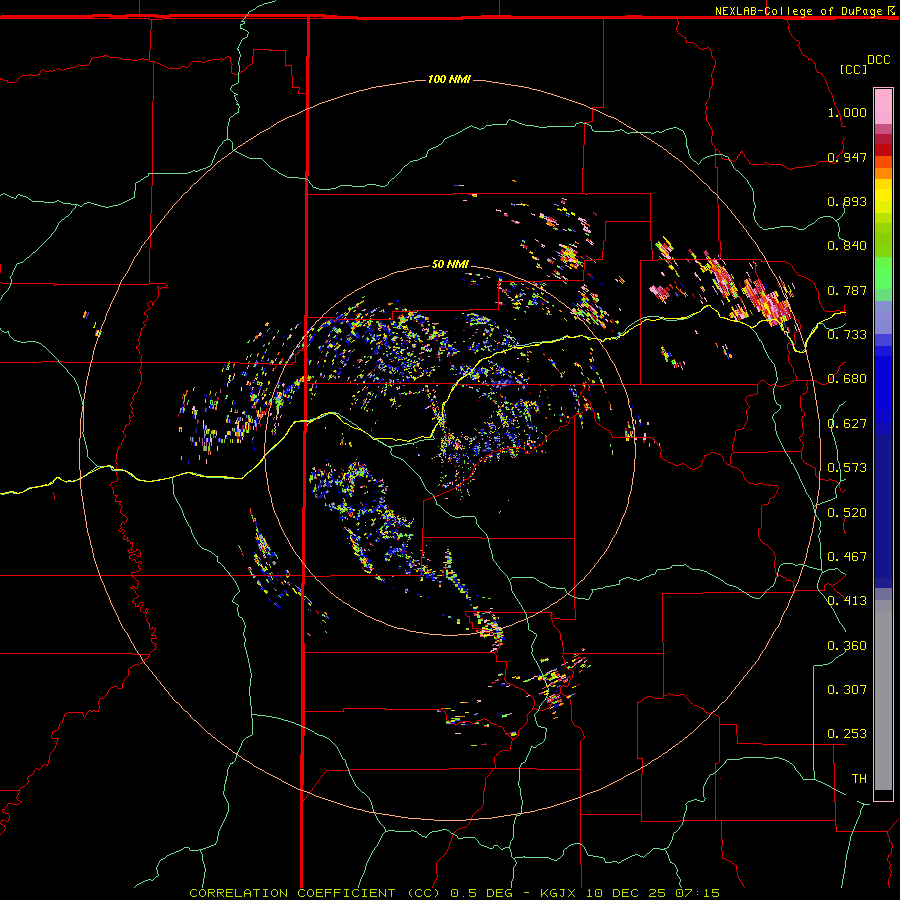The width and height of the screenshot is (900, 900).
Task: Click the KGJX radar site identifier
Action: (x=558, y=893)
